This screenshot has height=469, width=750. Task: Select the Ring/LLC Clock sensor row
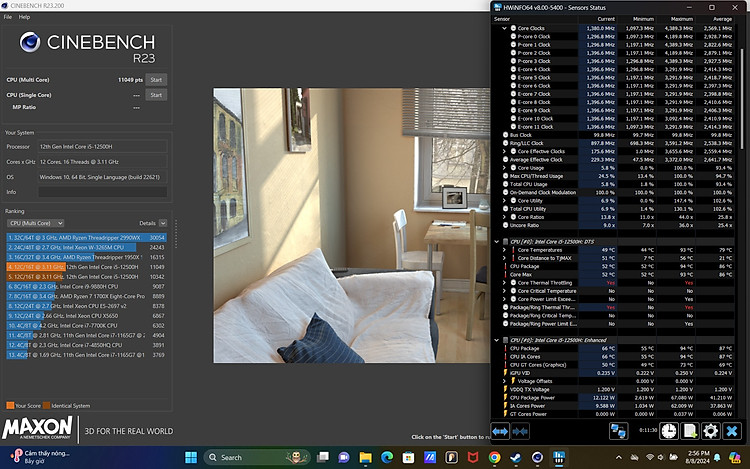[615, 143]
